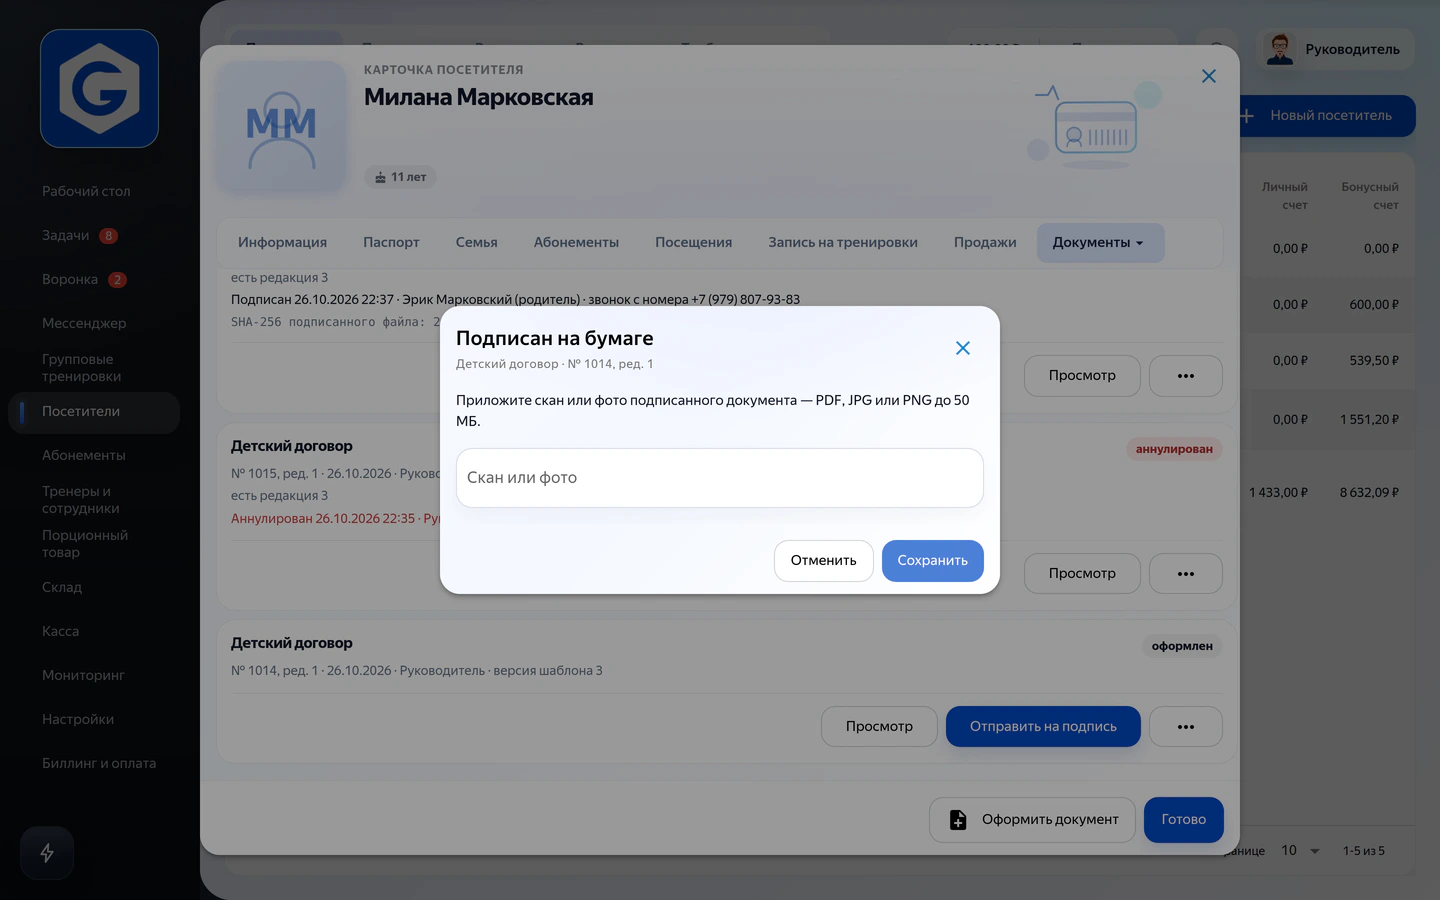The image size is (1440, 900).
Task: Click Отменить in the dialog
Action: pos(823,561)
